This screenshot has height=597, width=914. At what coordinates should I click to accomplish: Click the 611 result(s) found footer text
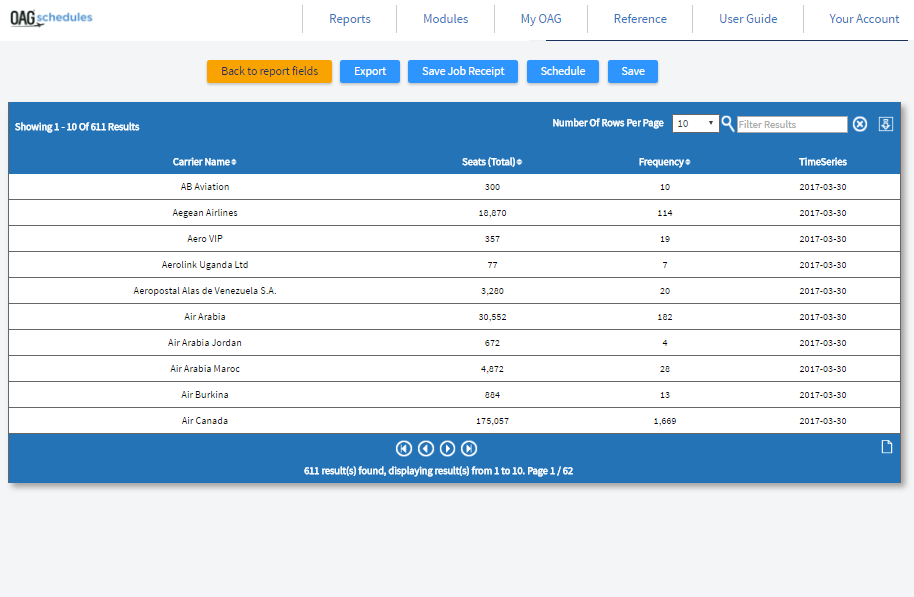tap(438, 470)
